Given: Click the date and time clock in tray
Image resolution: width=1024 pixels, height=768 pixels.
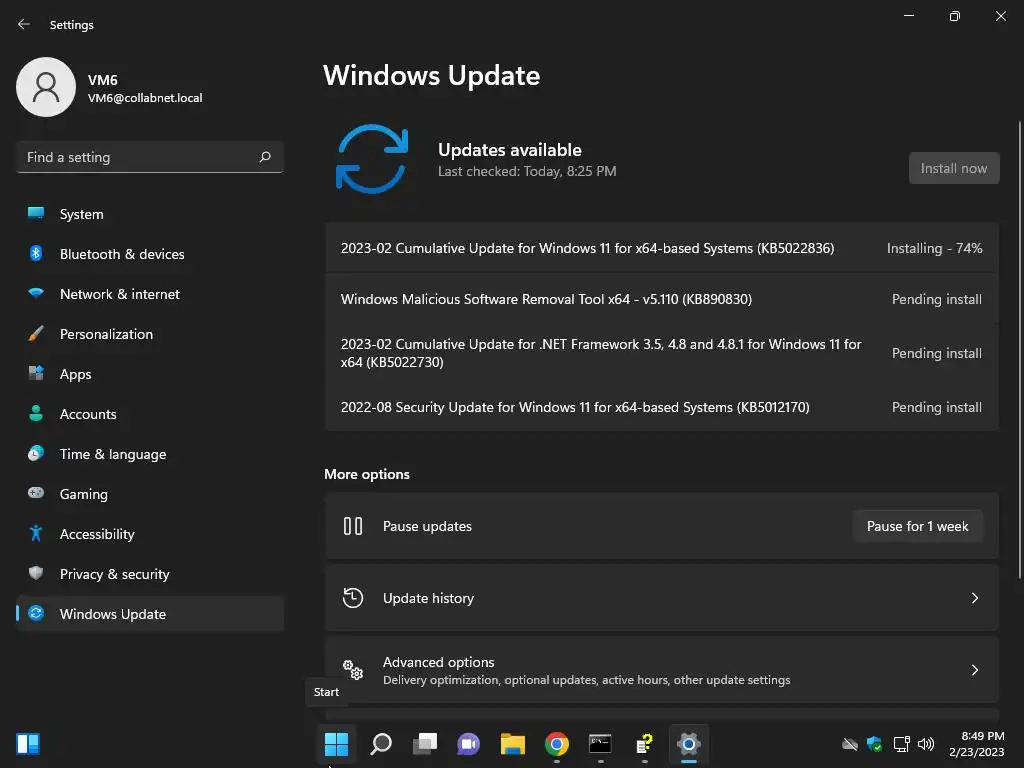Looking at the screenshot, I should tap(976, 744).
